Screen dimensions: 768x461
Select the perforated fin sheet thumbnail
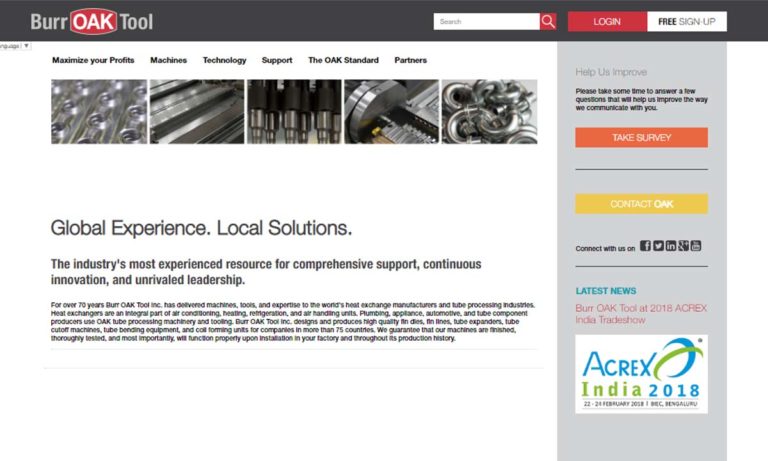coord(99,112)
